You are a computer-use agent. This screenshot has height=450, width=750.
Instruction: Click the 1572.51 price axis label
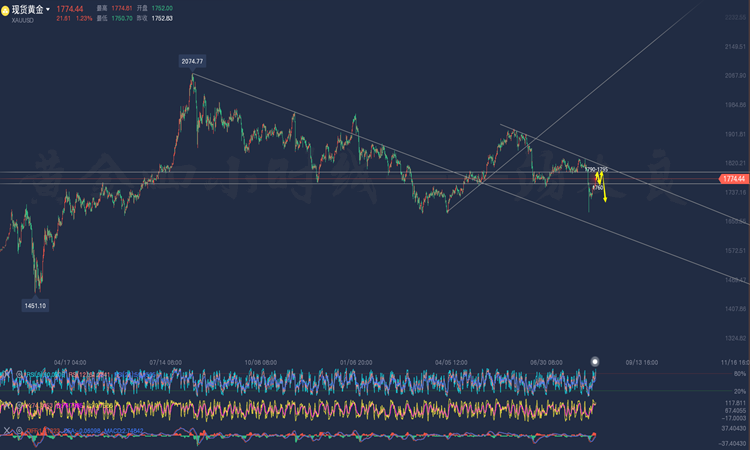(735, 251)
